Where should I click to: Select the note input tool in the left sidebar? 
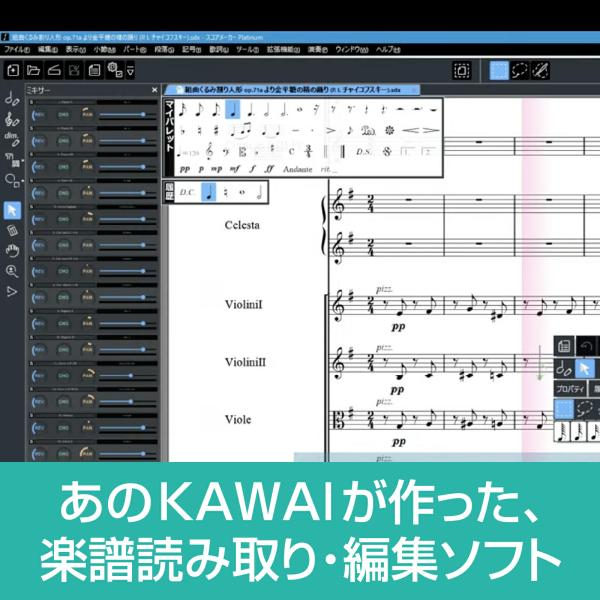pyautogui.click(x=12, y=99)
